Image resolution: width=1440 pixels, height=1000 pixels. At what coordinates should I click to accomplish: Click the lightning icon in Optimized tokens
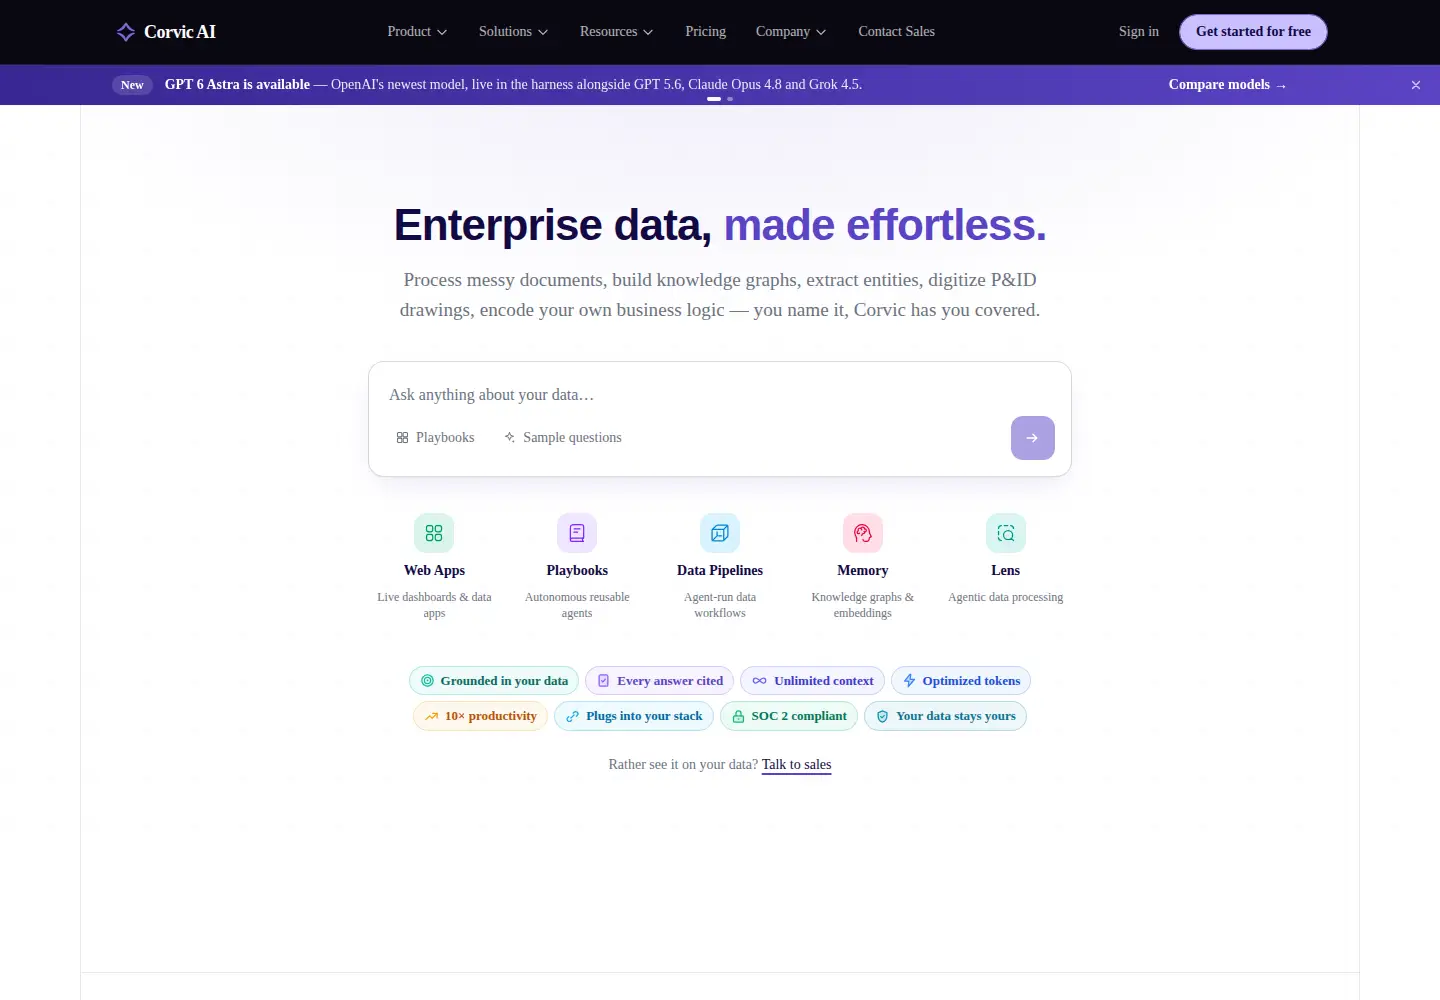[909, 681]
